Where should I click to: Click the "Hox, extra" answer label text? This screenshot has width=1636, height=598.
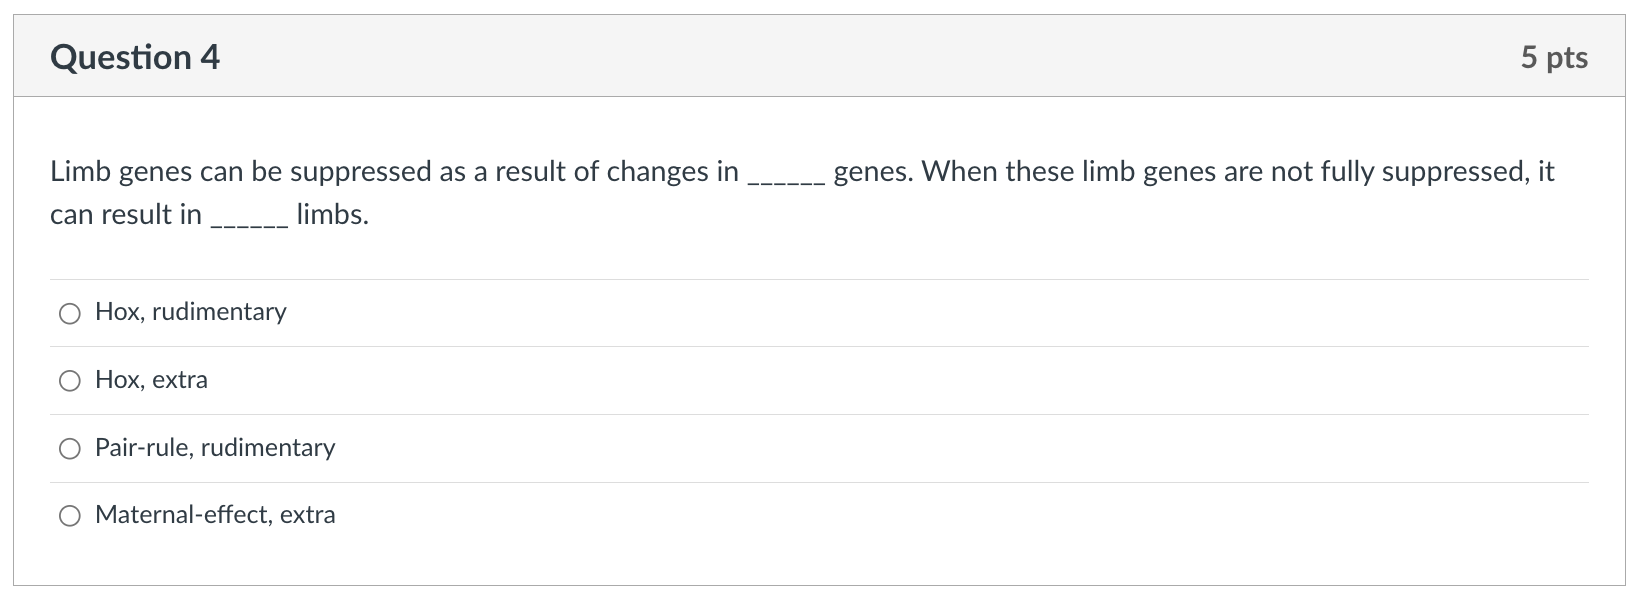[x=151, y=380]
